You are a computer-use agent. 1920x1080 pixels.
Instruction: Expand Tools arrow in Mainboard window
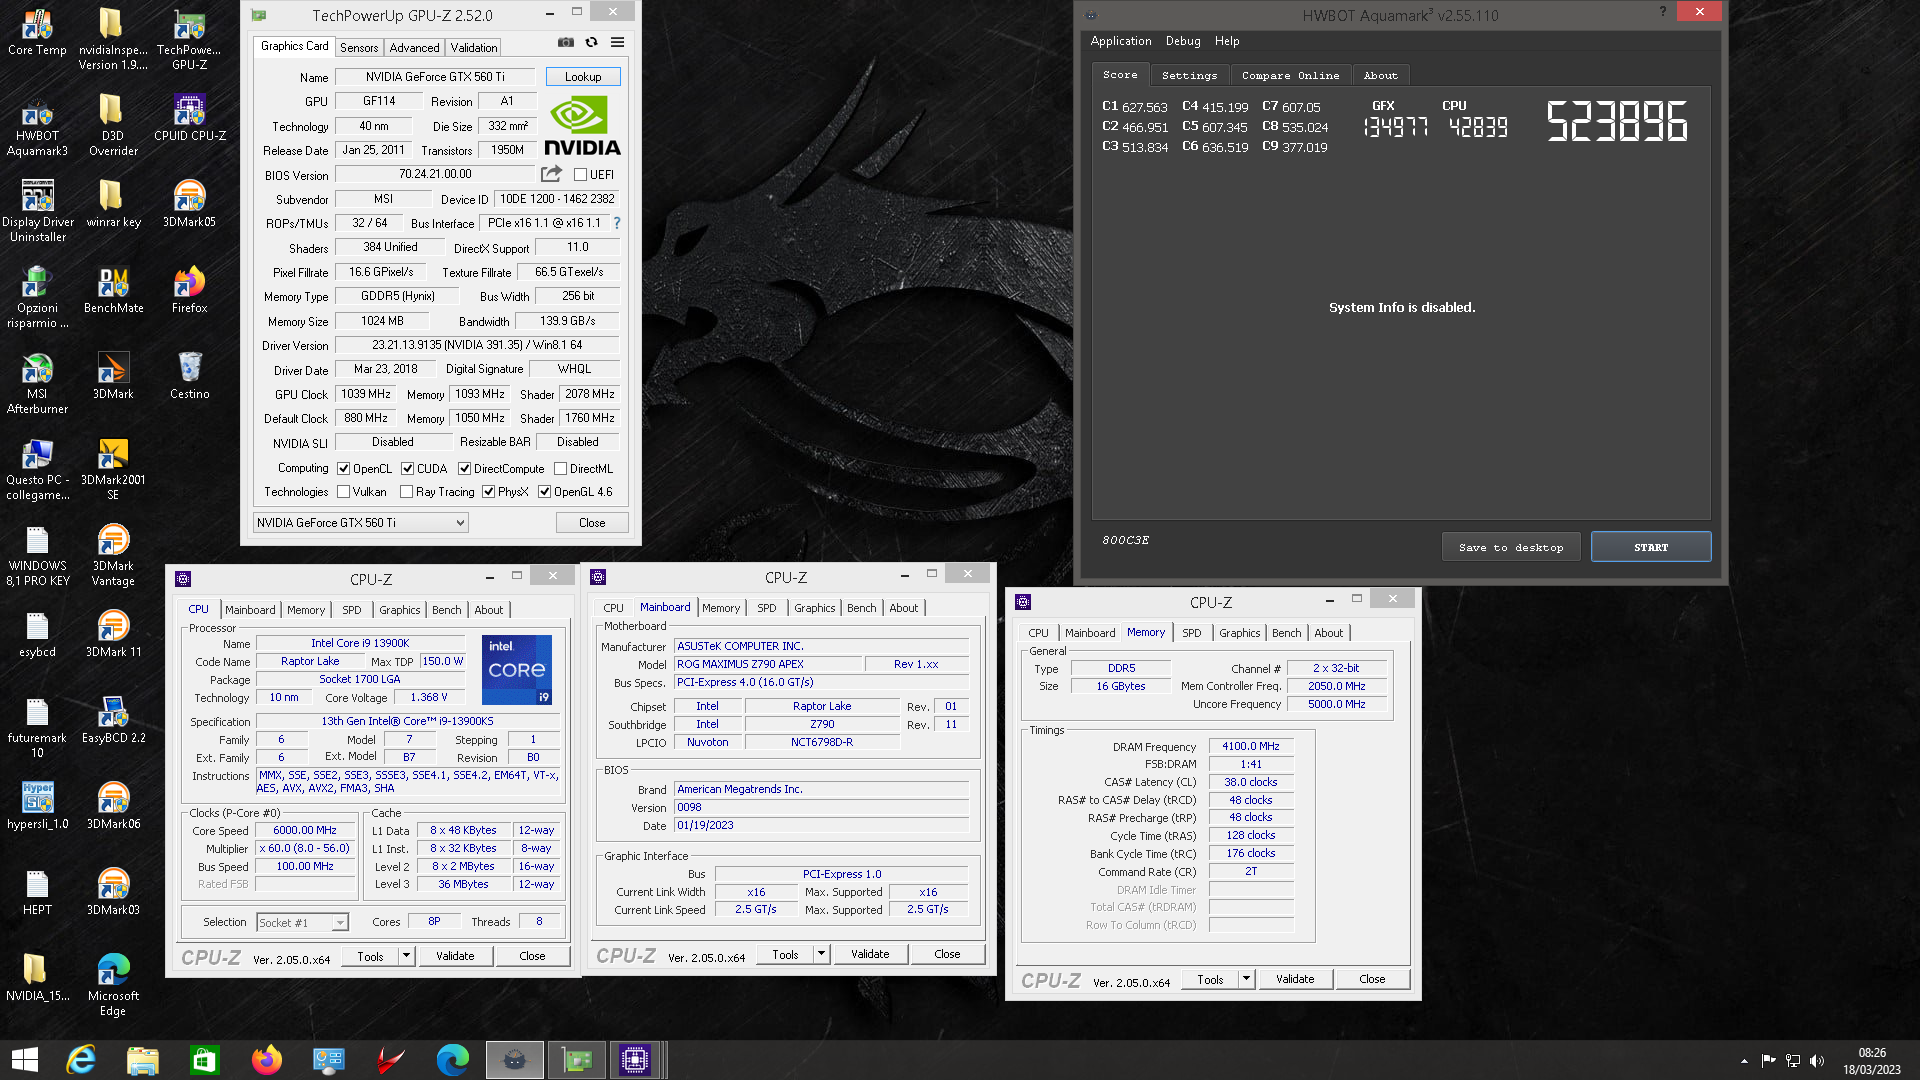pyautogui.click(x=821, y=954)
